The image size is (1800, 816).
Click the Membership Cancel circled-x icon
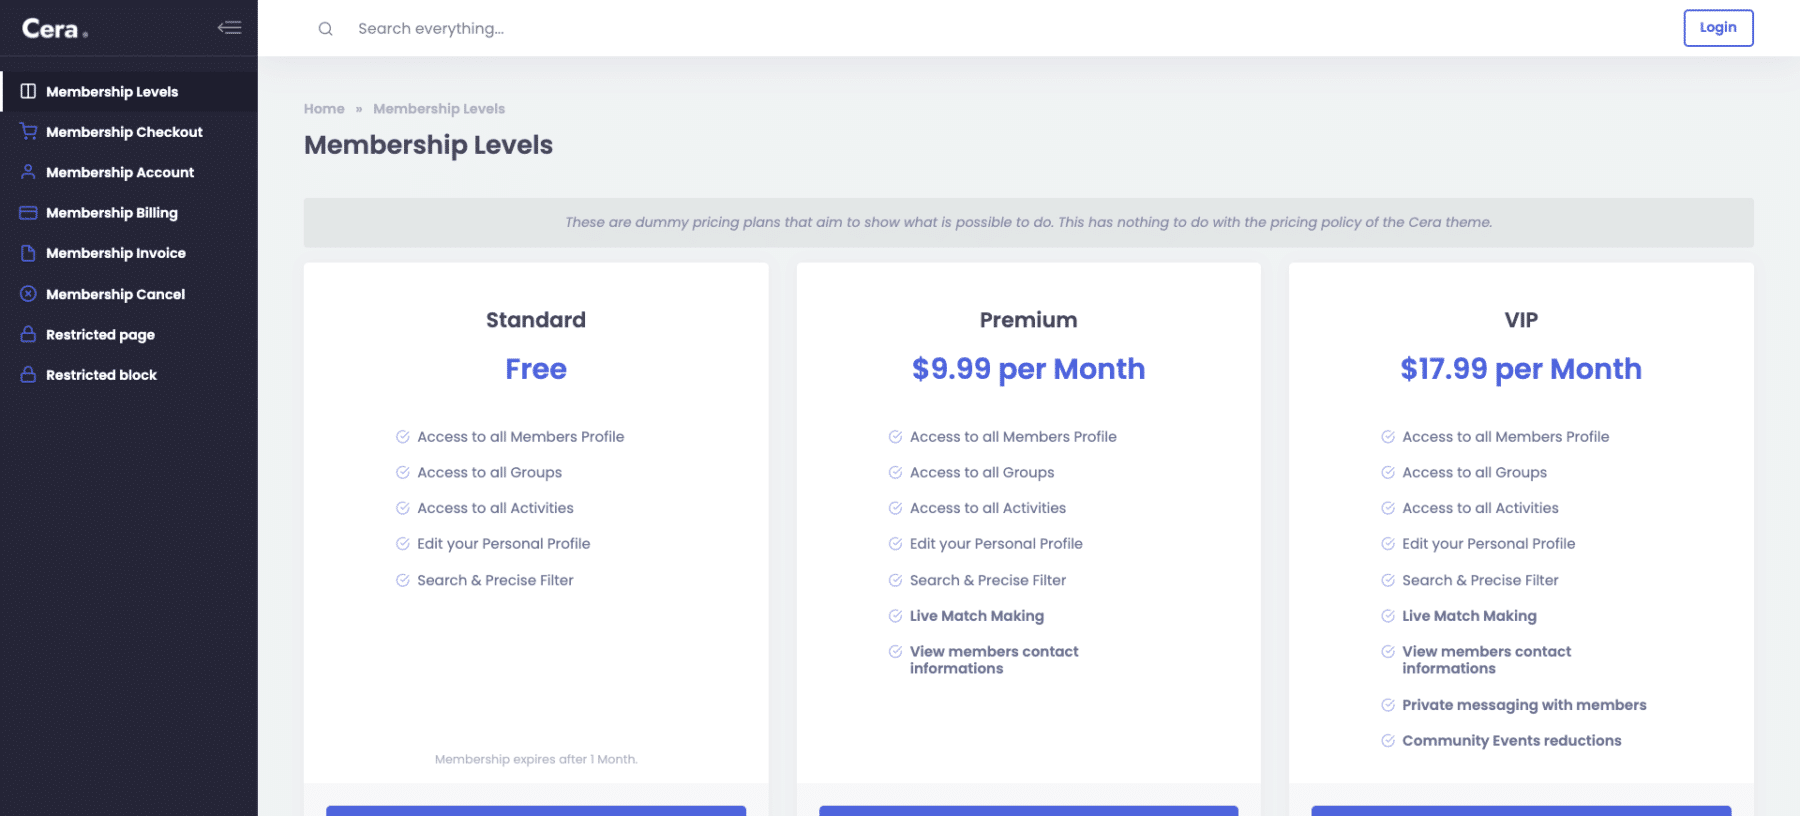click(x=27, y=293)
